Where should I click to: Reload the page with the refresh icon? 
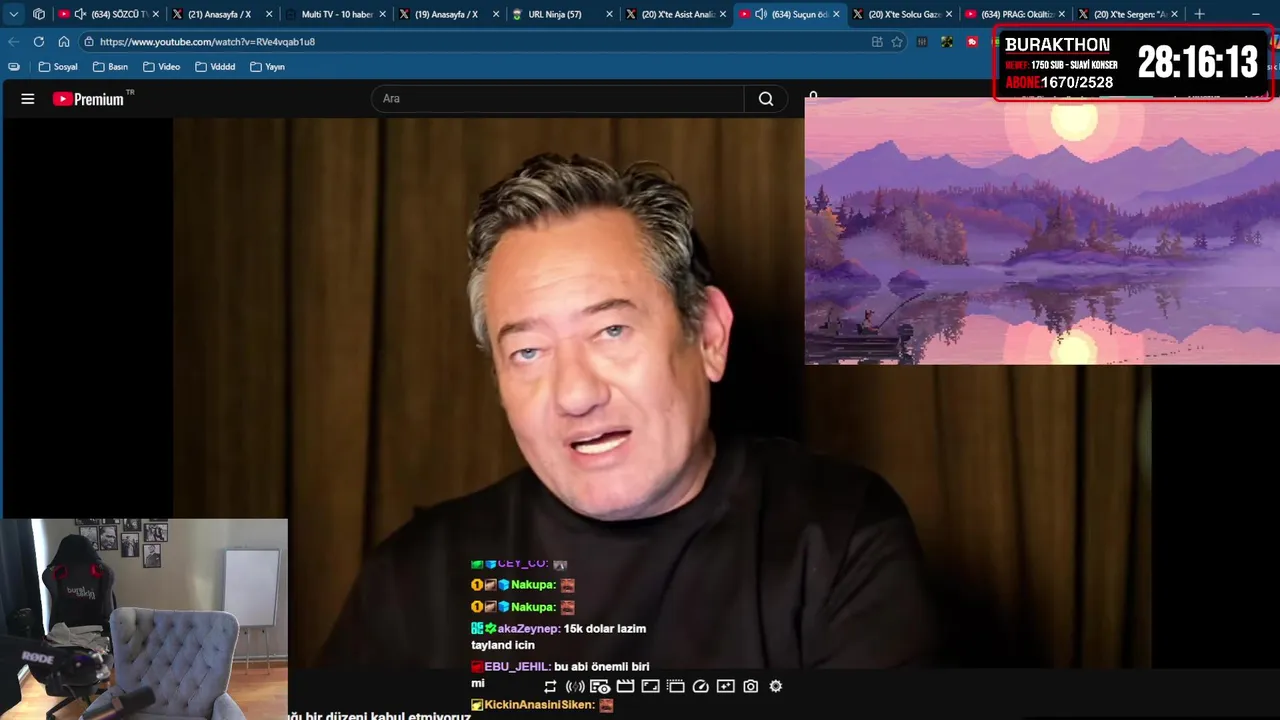(38, 42)
